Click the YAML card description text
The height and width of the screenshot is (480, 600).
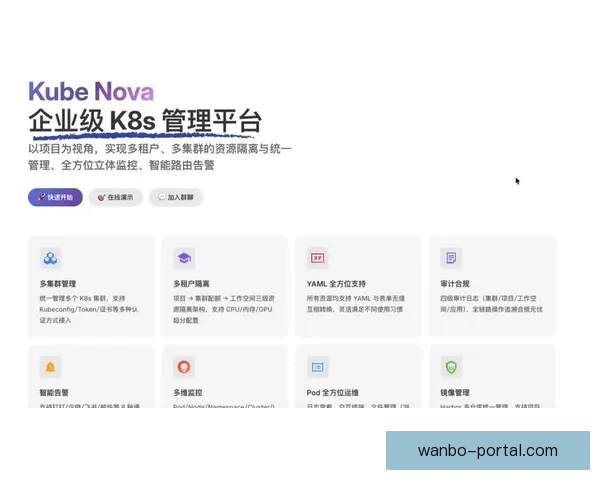pyautogui.click(x=355, y=304)
